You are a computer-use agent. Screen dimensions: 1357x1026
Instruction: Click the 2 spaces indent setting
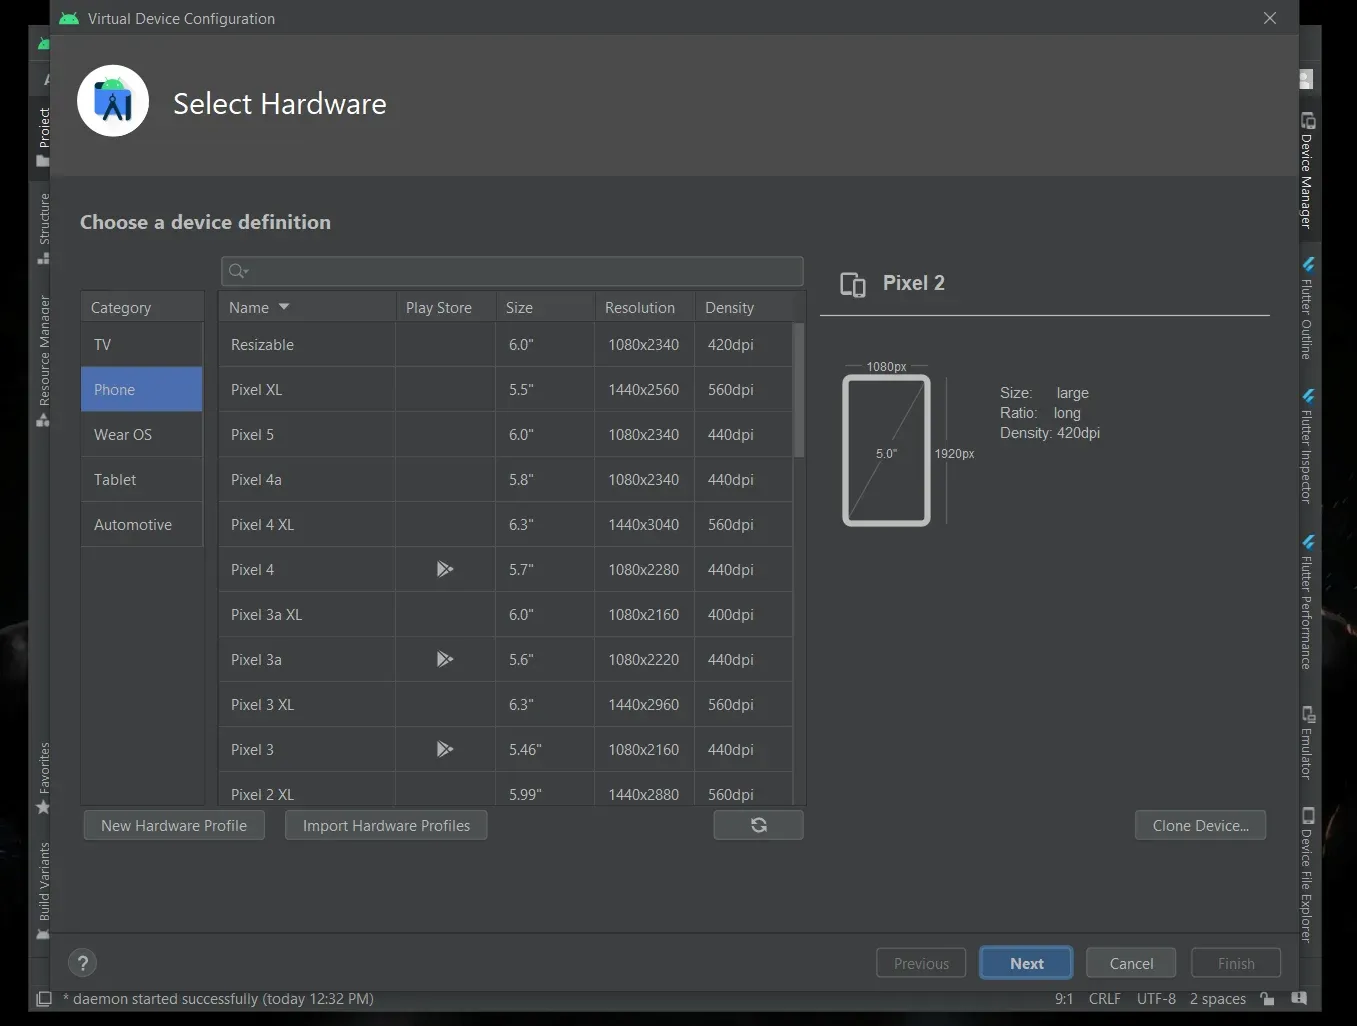click(1217, 999)
